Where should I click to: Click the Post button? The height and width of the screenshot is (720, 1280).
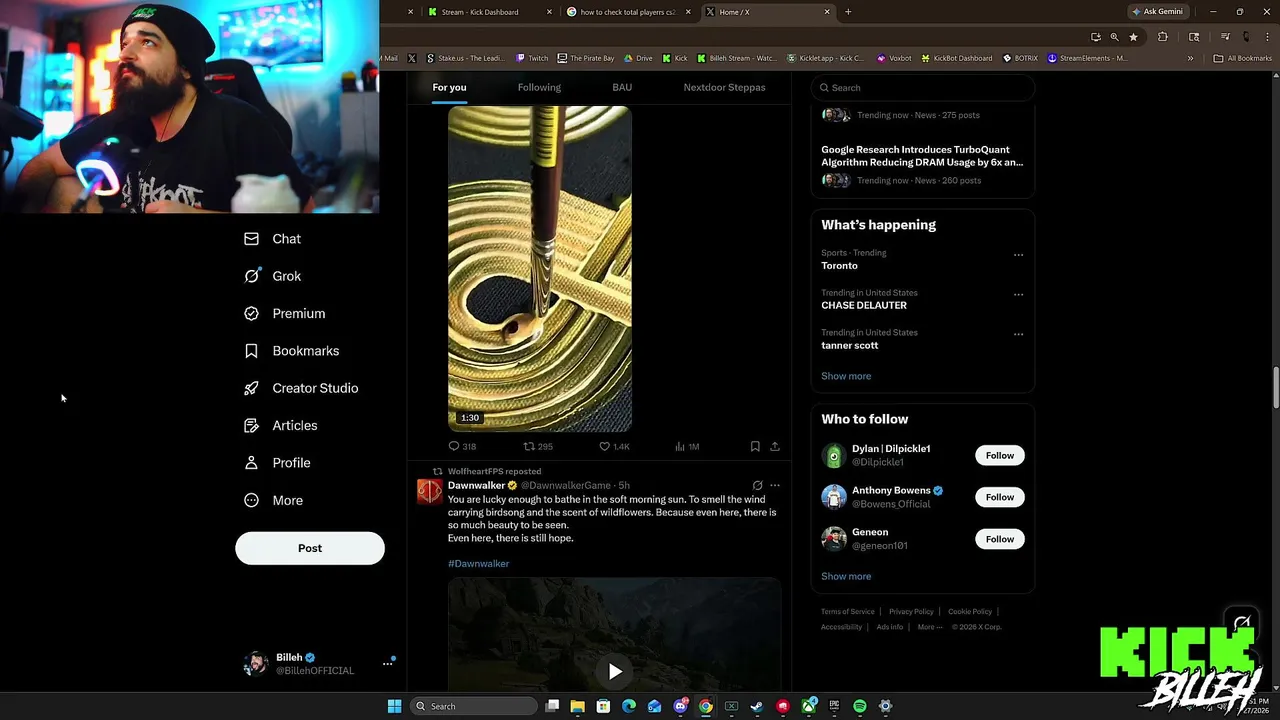(x=310, y=548)
